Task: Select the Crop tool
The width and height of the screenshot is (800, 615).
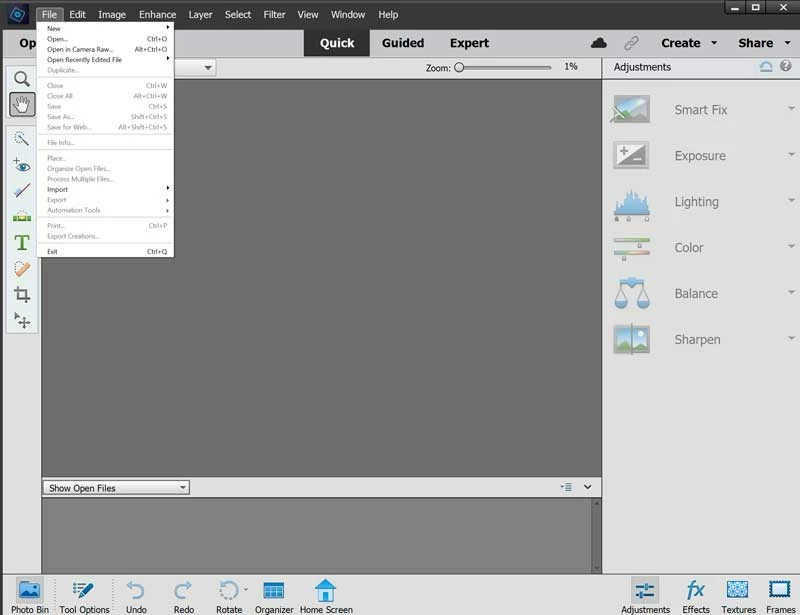Action: click(21, 294)
